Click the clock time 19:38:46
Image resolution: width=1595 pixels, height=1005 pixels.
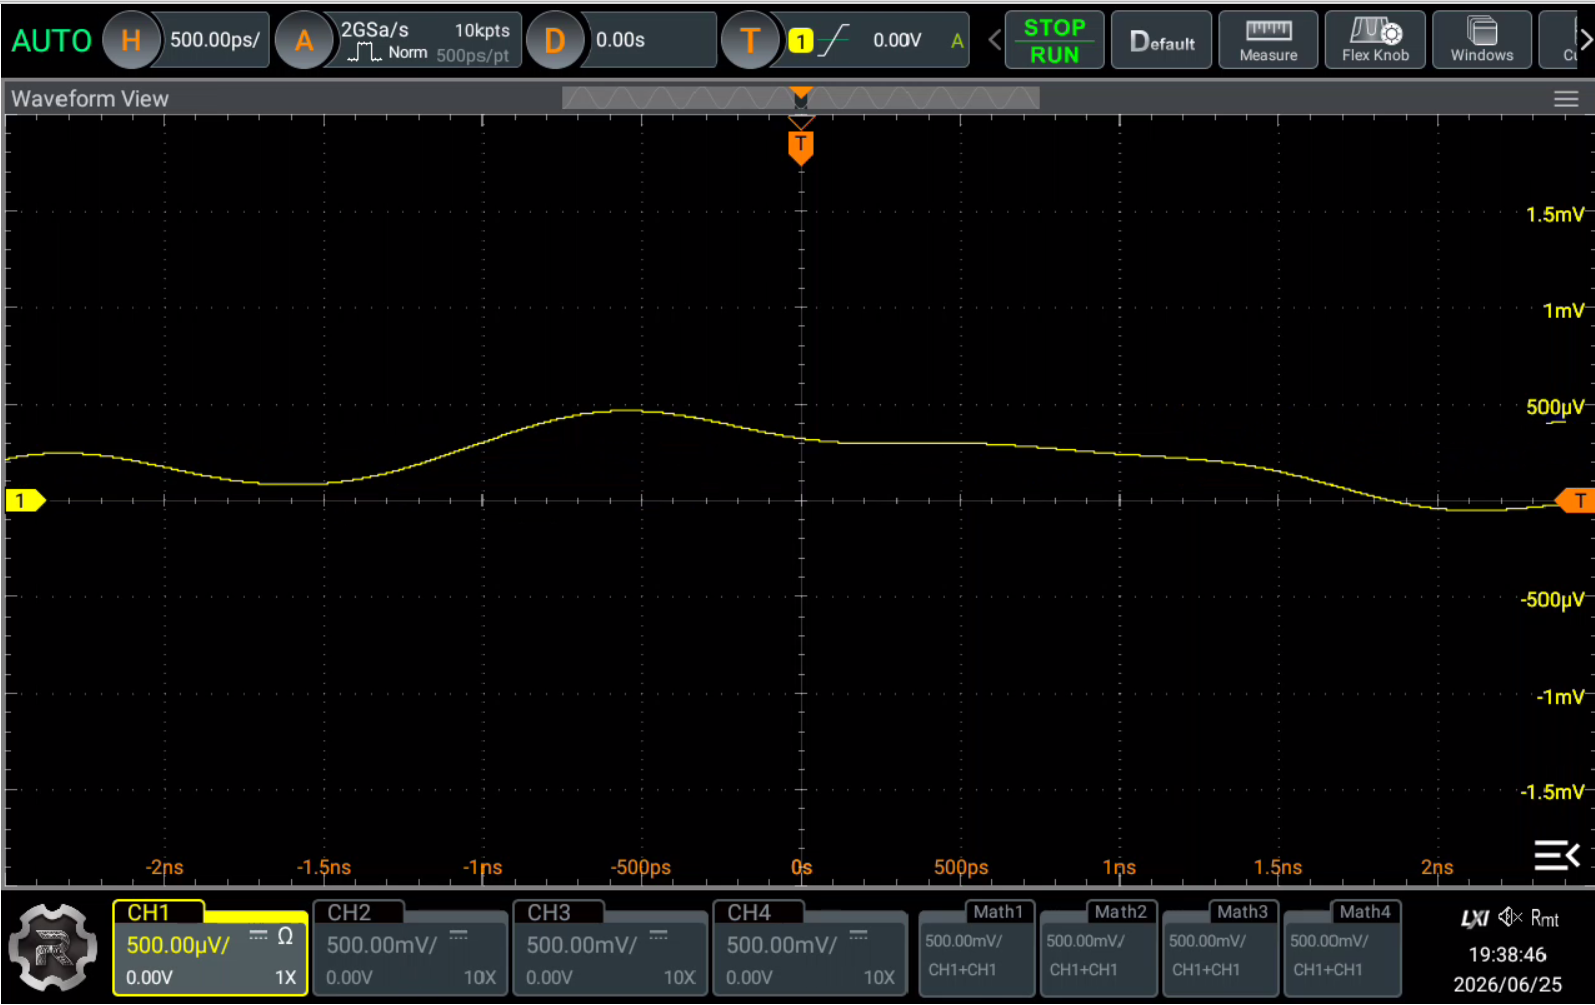[1507, 955]
